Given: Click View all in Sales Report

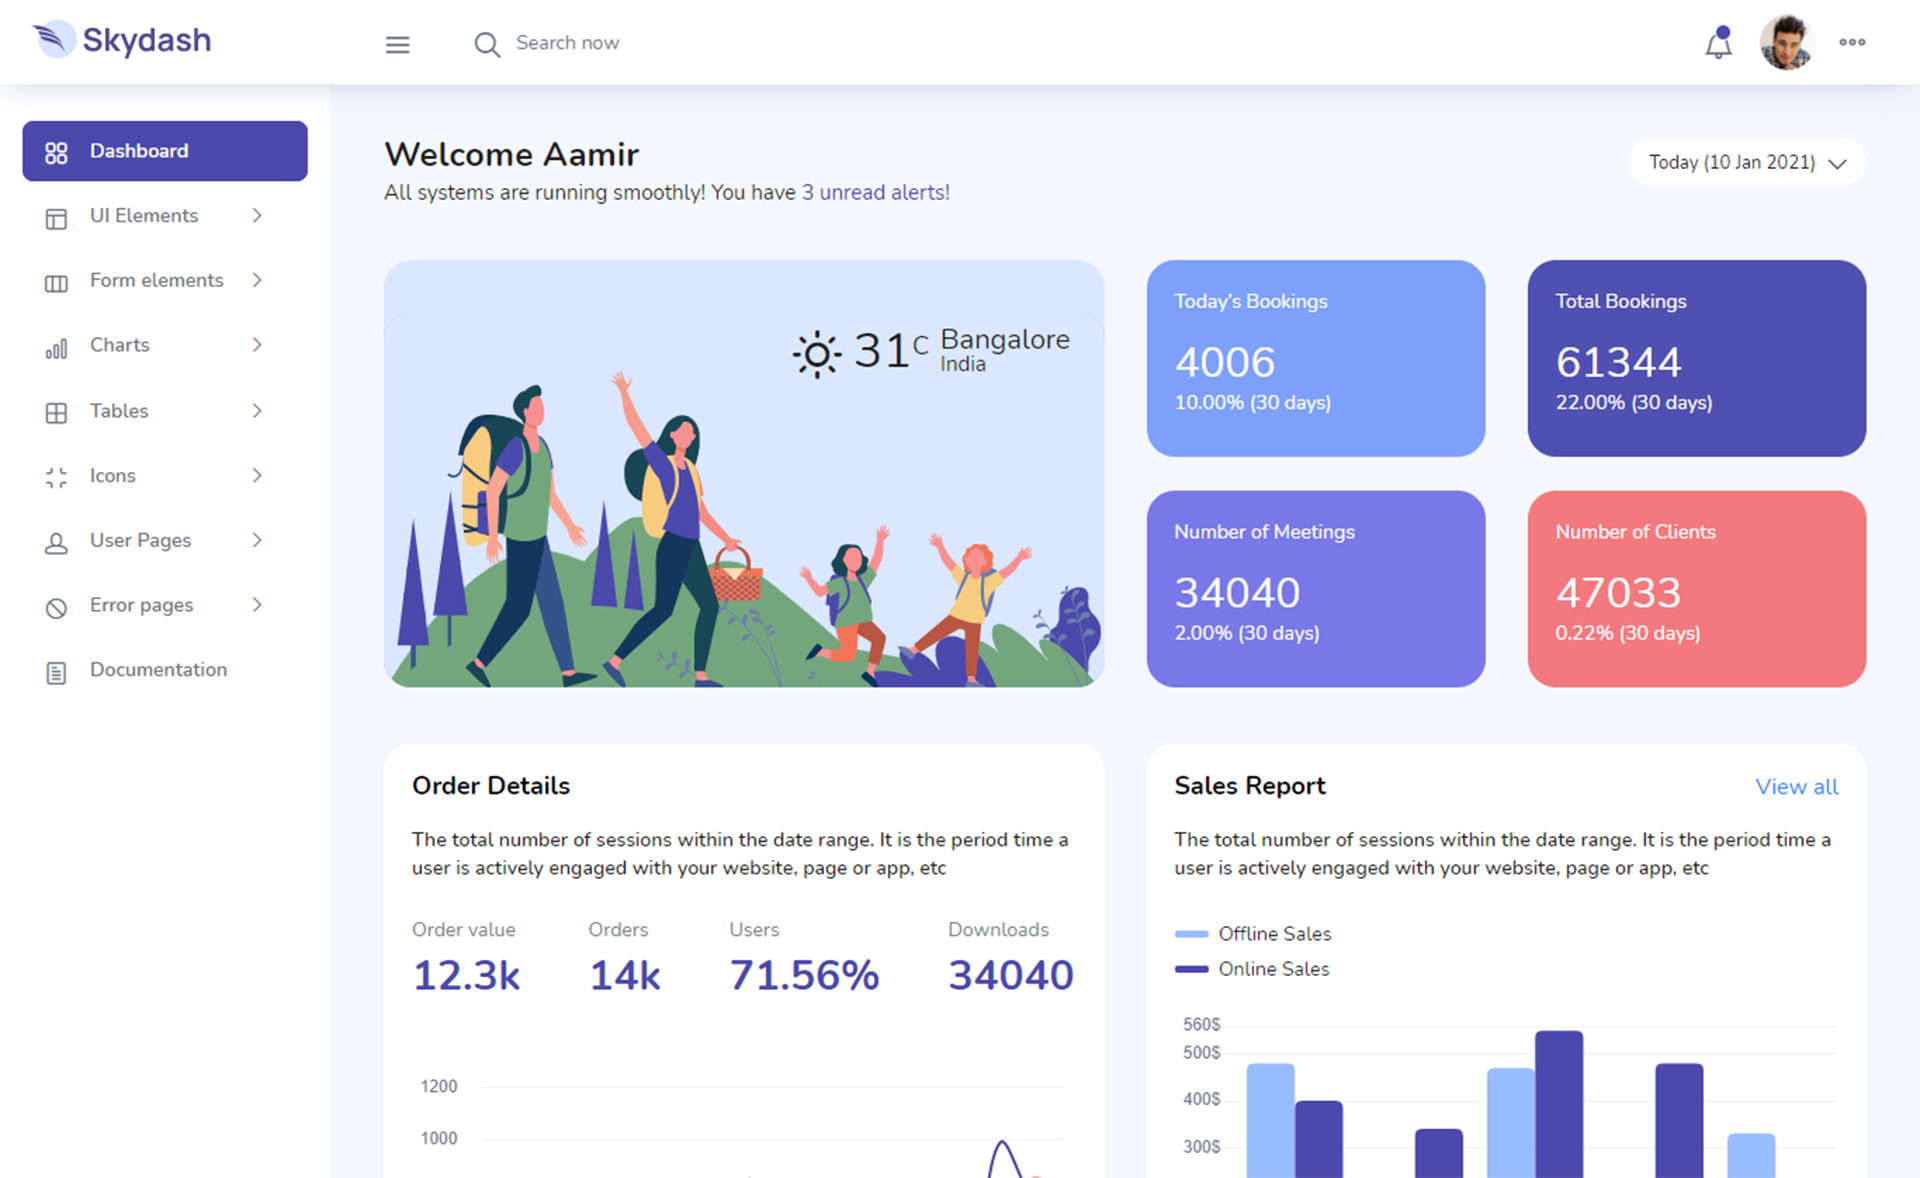Looking at the screenshot, I should 1796,787.
